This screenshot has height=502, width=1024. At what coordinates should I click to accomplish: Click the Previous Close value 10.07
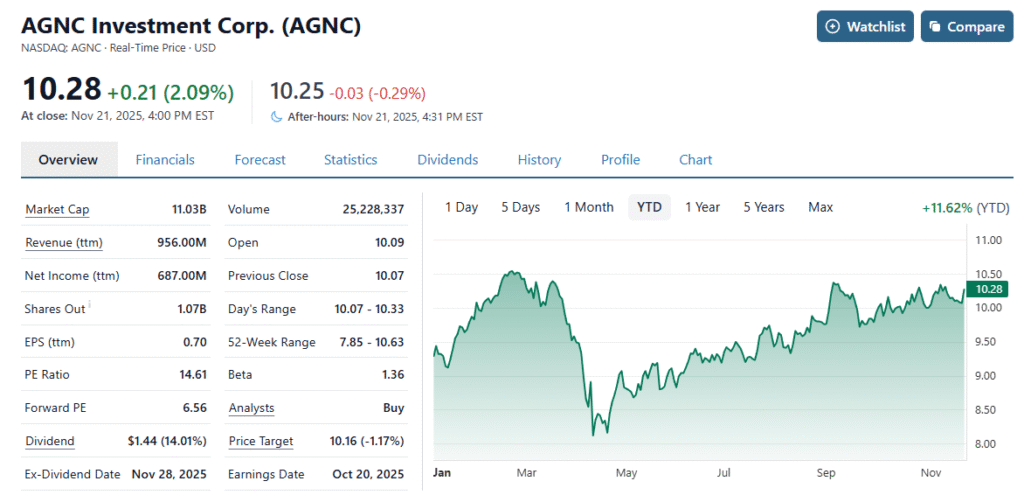[x=390, y=276]
